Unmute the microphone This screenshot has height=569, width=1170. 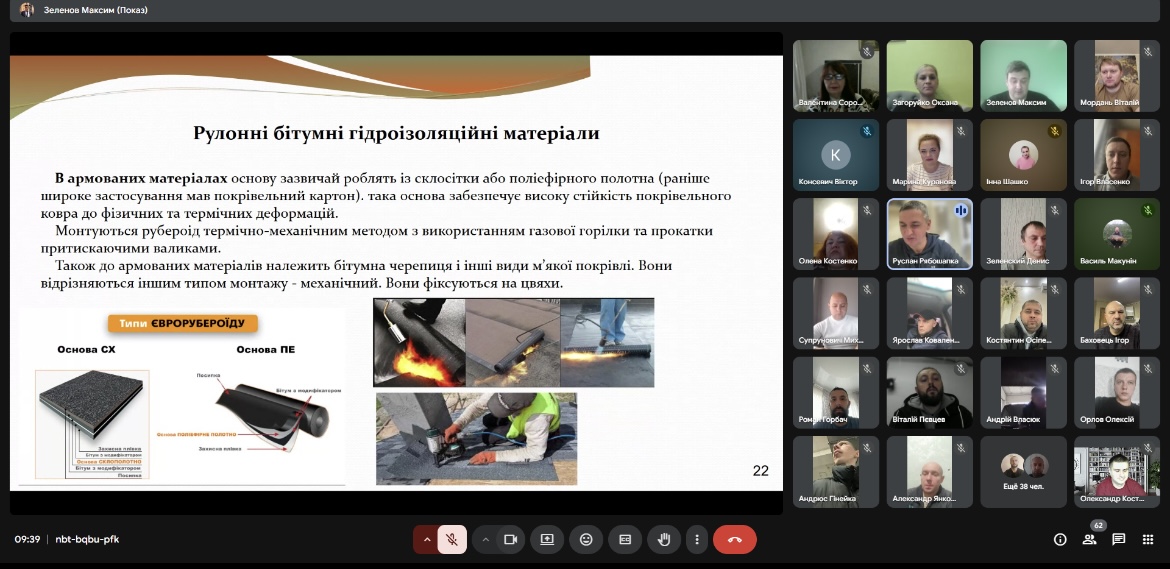(452, 540)
